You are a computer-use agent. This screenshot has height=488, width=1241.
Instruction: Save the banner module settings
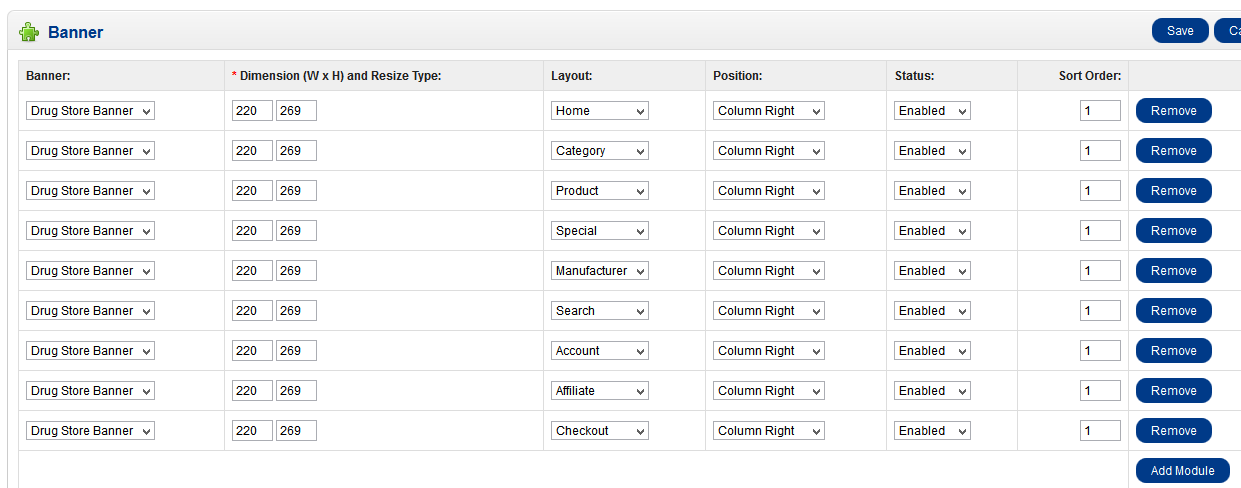[1180, 31]
